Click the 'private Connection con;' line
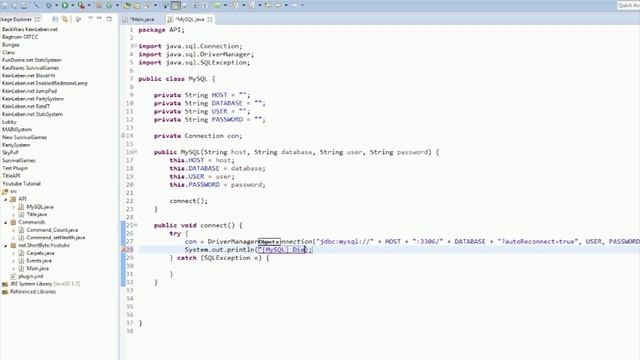 click(198, 136)
